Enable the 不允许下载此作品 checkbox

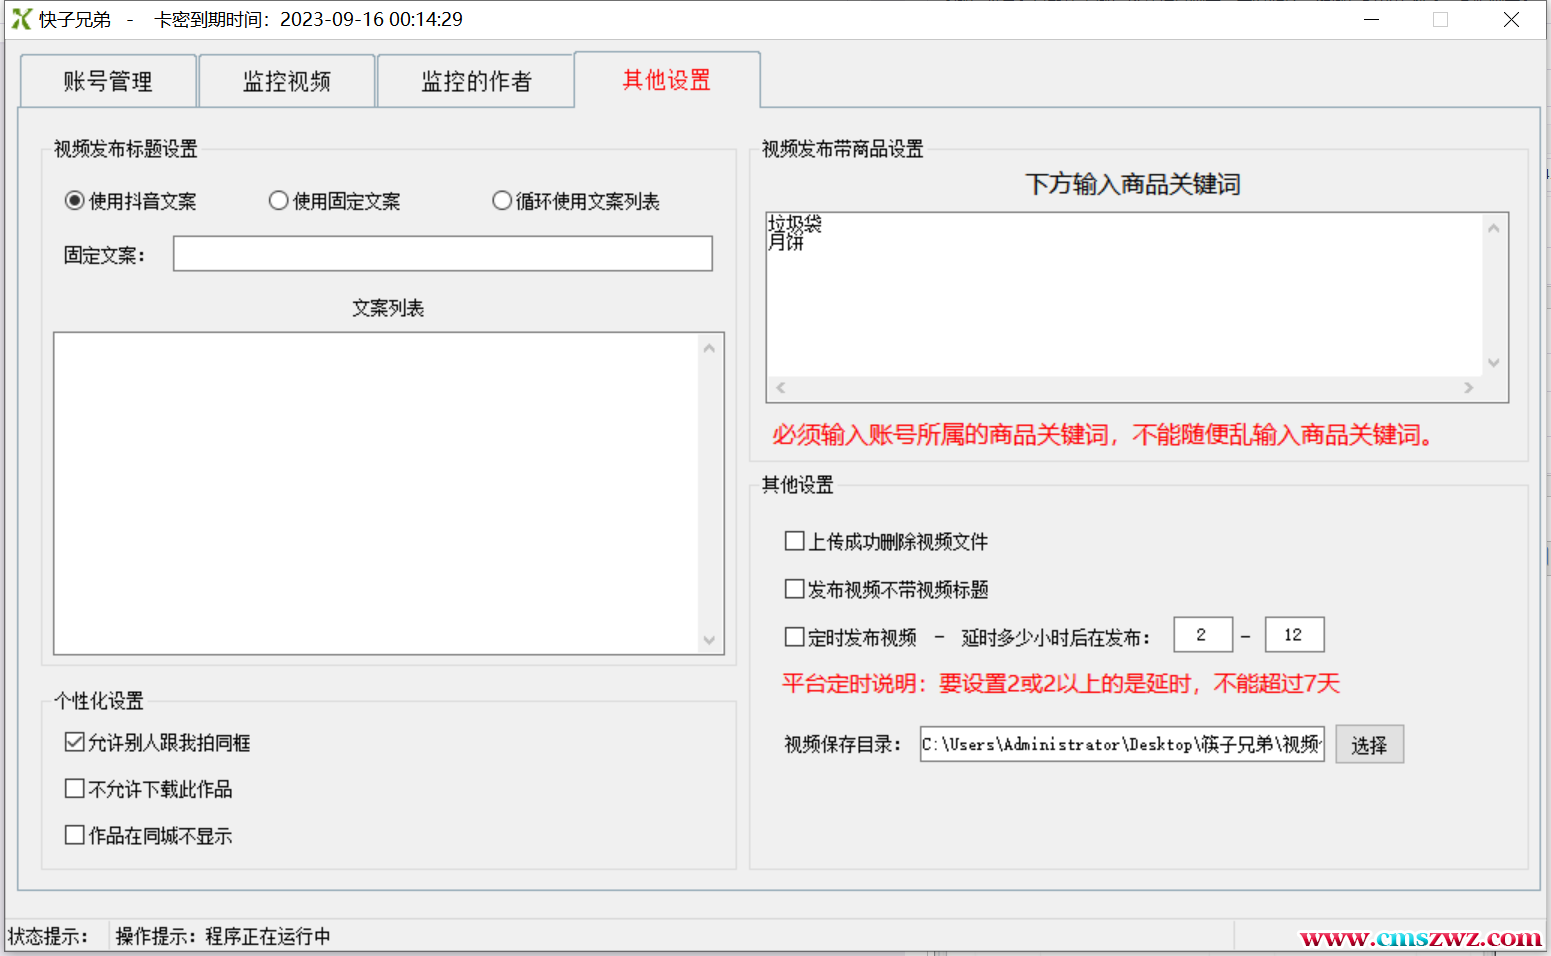pos(75,789)
